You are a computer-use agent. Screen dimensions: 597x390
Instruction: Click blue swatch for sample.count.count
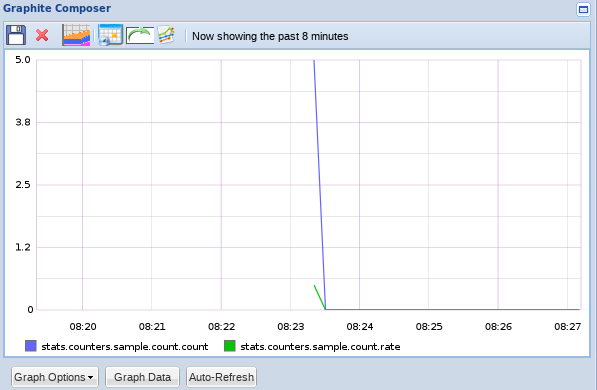[x=30, y=346]
